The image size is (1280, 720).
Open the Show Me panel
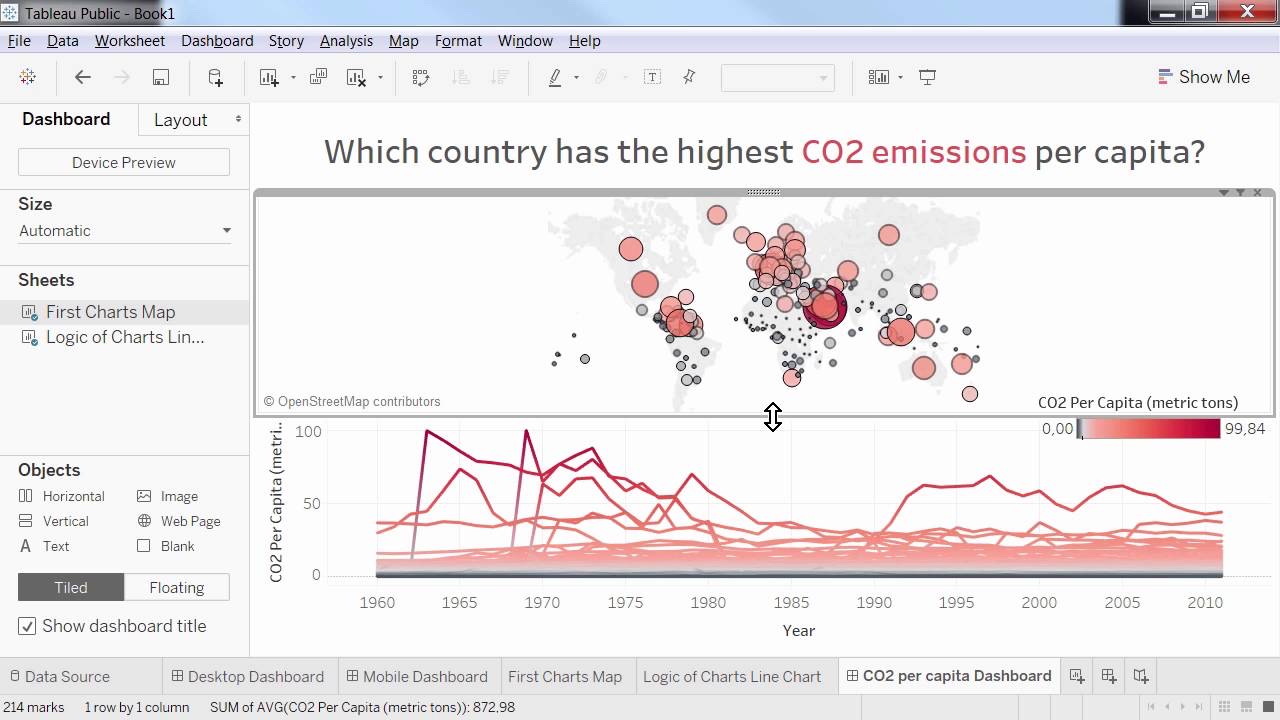(x=1204, y=77)
